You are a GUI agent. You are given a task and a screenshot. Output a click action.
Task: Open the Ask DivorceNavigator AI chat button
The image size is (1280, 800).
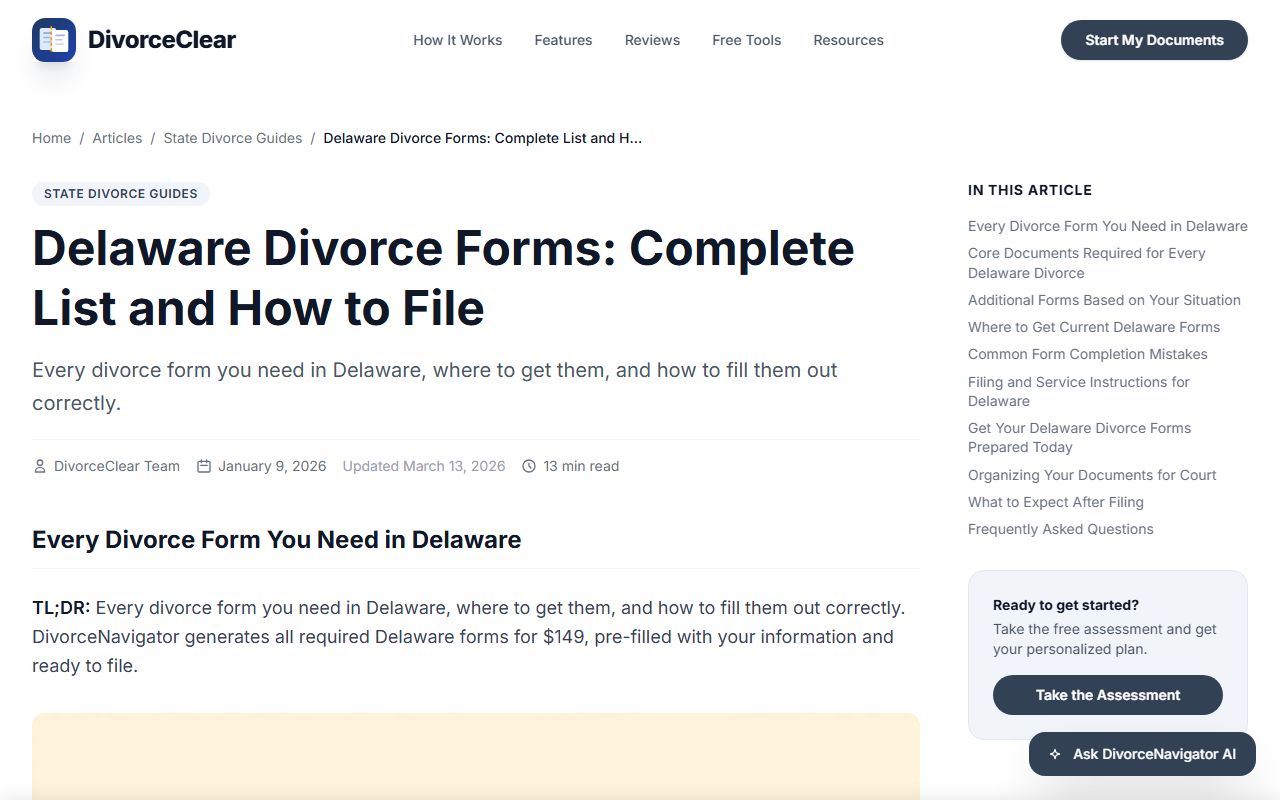click(x=1142, y=754)
